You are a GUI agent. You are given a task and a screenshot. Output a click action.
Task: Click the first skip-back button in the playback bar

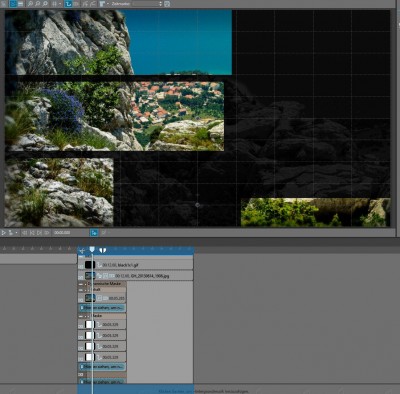pyautogui.click(x=24, y=233)
